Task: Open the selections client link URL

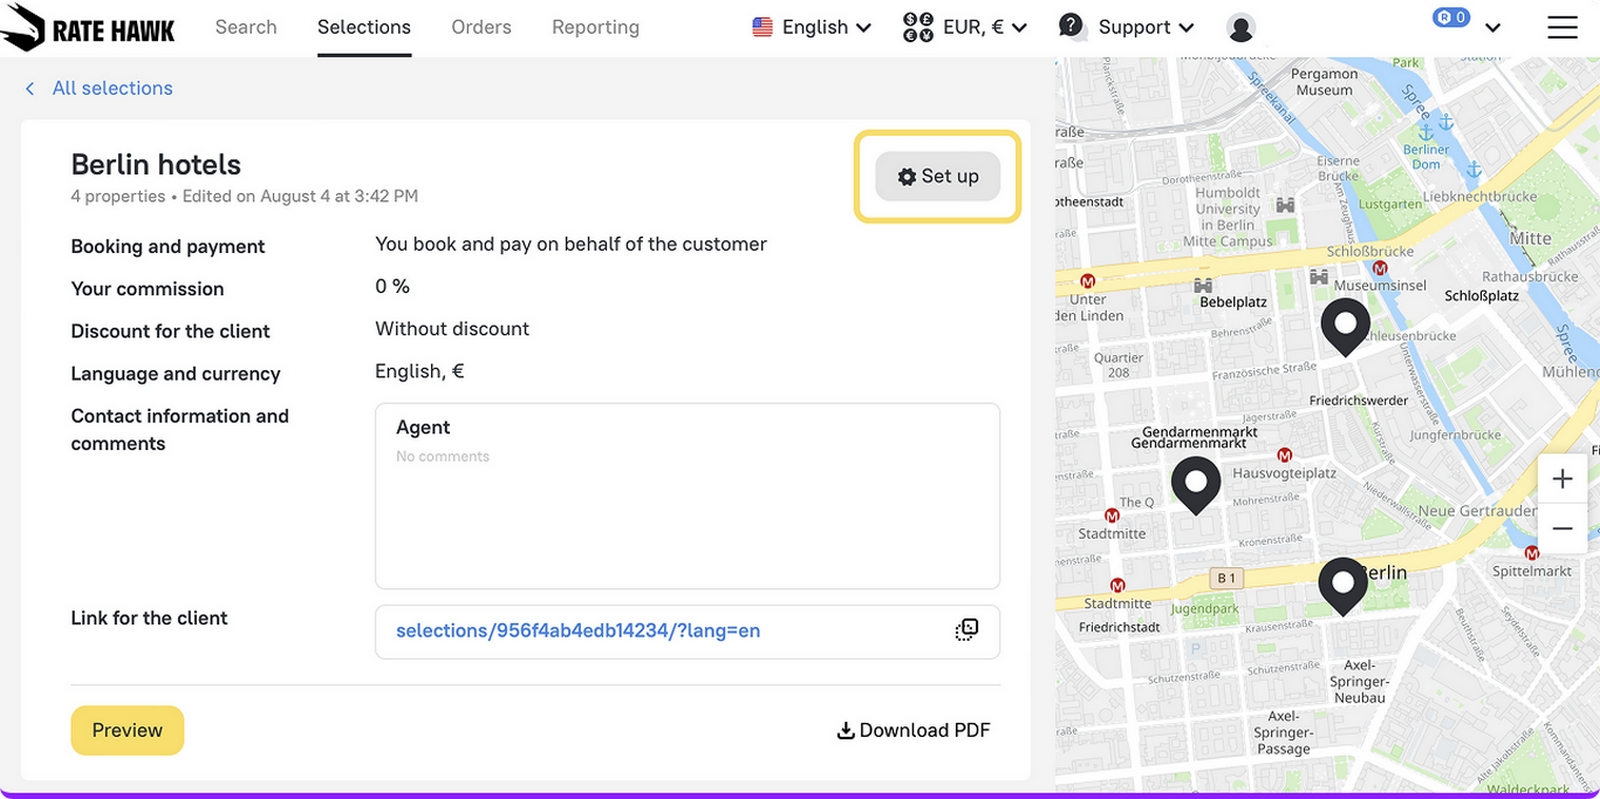Action: (578, 631)
